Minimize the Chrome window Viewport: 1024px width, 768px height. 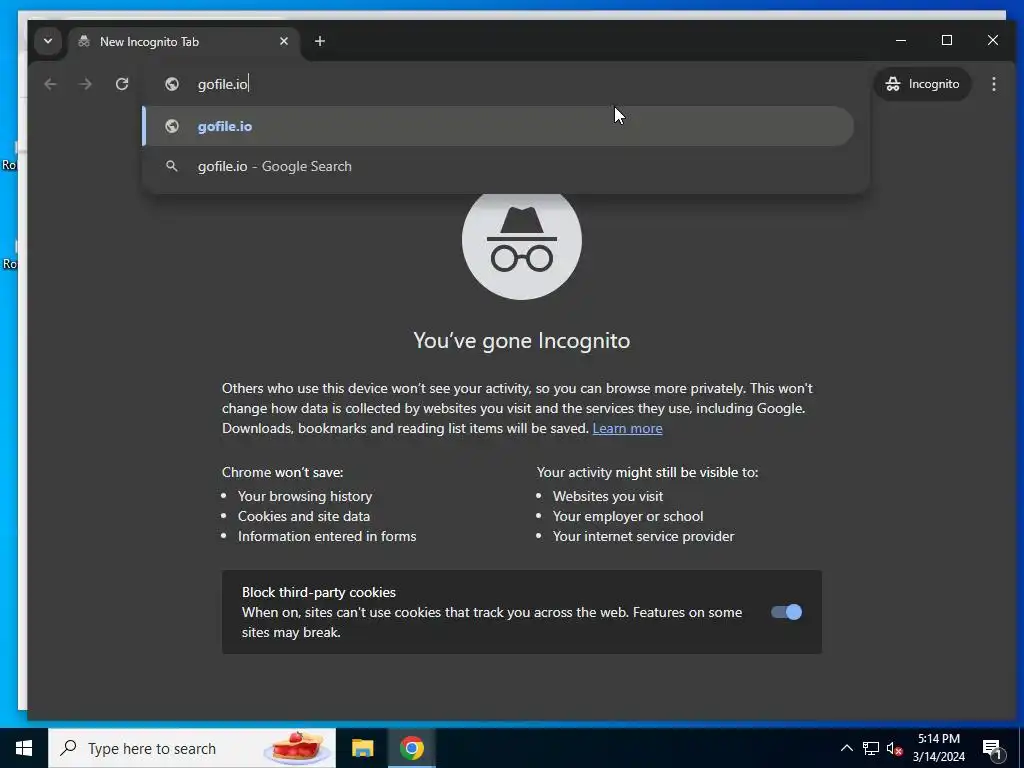[x=901, y=40]
